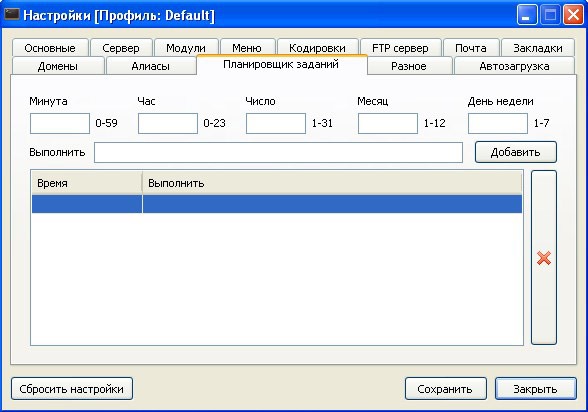
Task: Switch to the Почта tab
Action: [x=471, y=48]
